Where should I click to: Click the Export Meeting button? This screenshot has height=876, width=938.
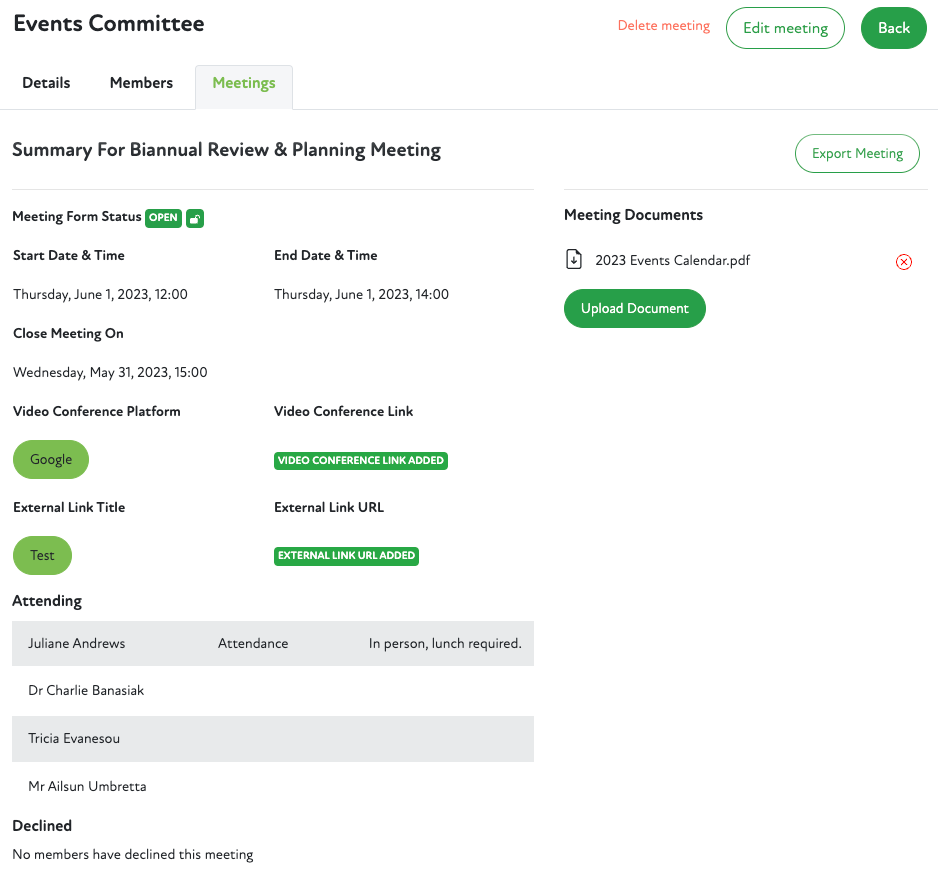pyautogui.click(x=857, y=153)
